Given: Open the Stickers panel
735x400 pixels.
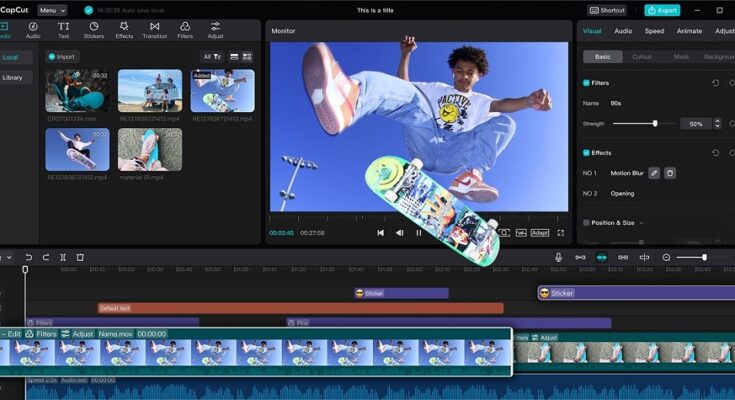Looking at the screenshot, I should (x=94, y=30).
